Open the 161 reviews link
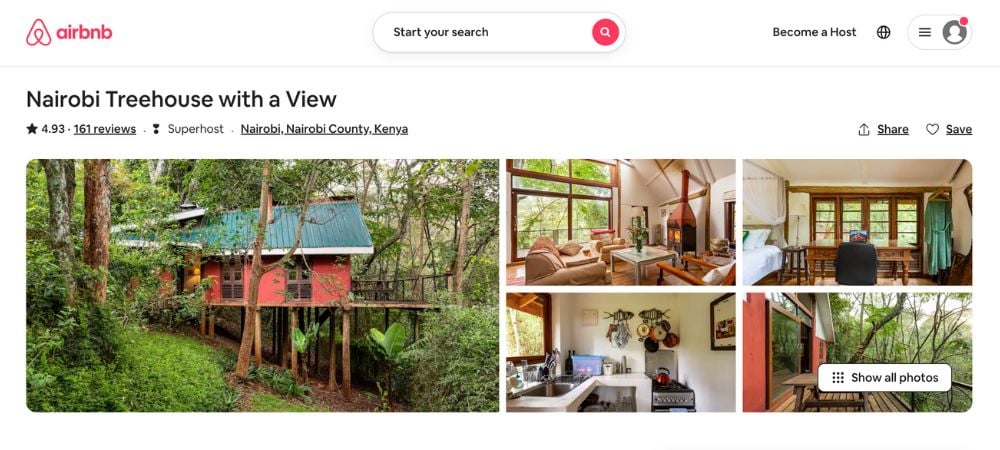This screenshot has height=450, width=1000. [105, 129]
